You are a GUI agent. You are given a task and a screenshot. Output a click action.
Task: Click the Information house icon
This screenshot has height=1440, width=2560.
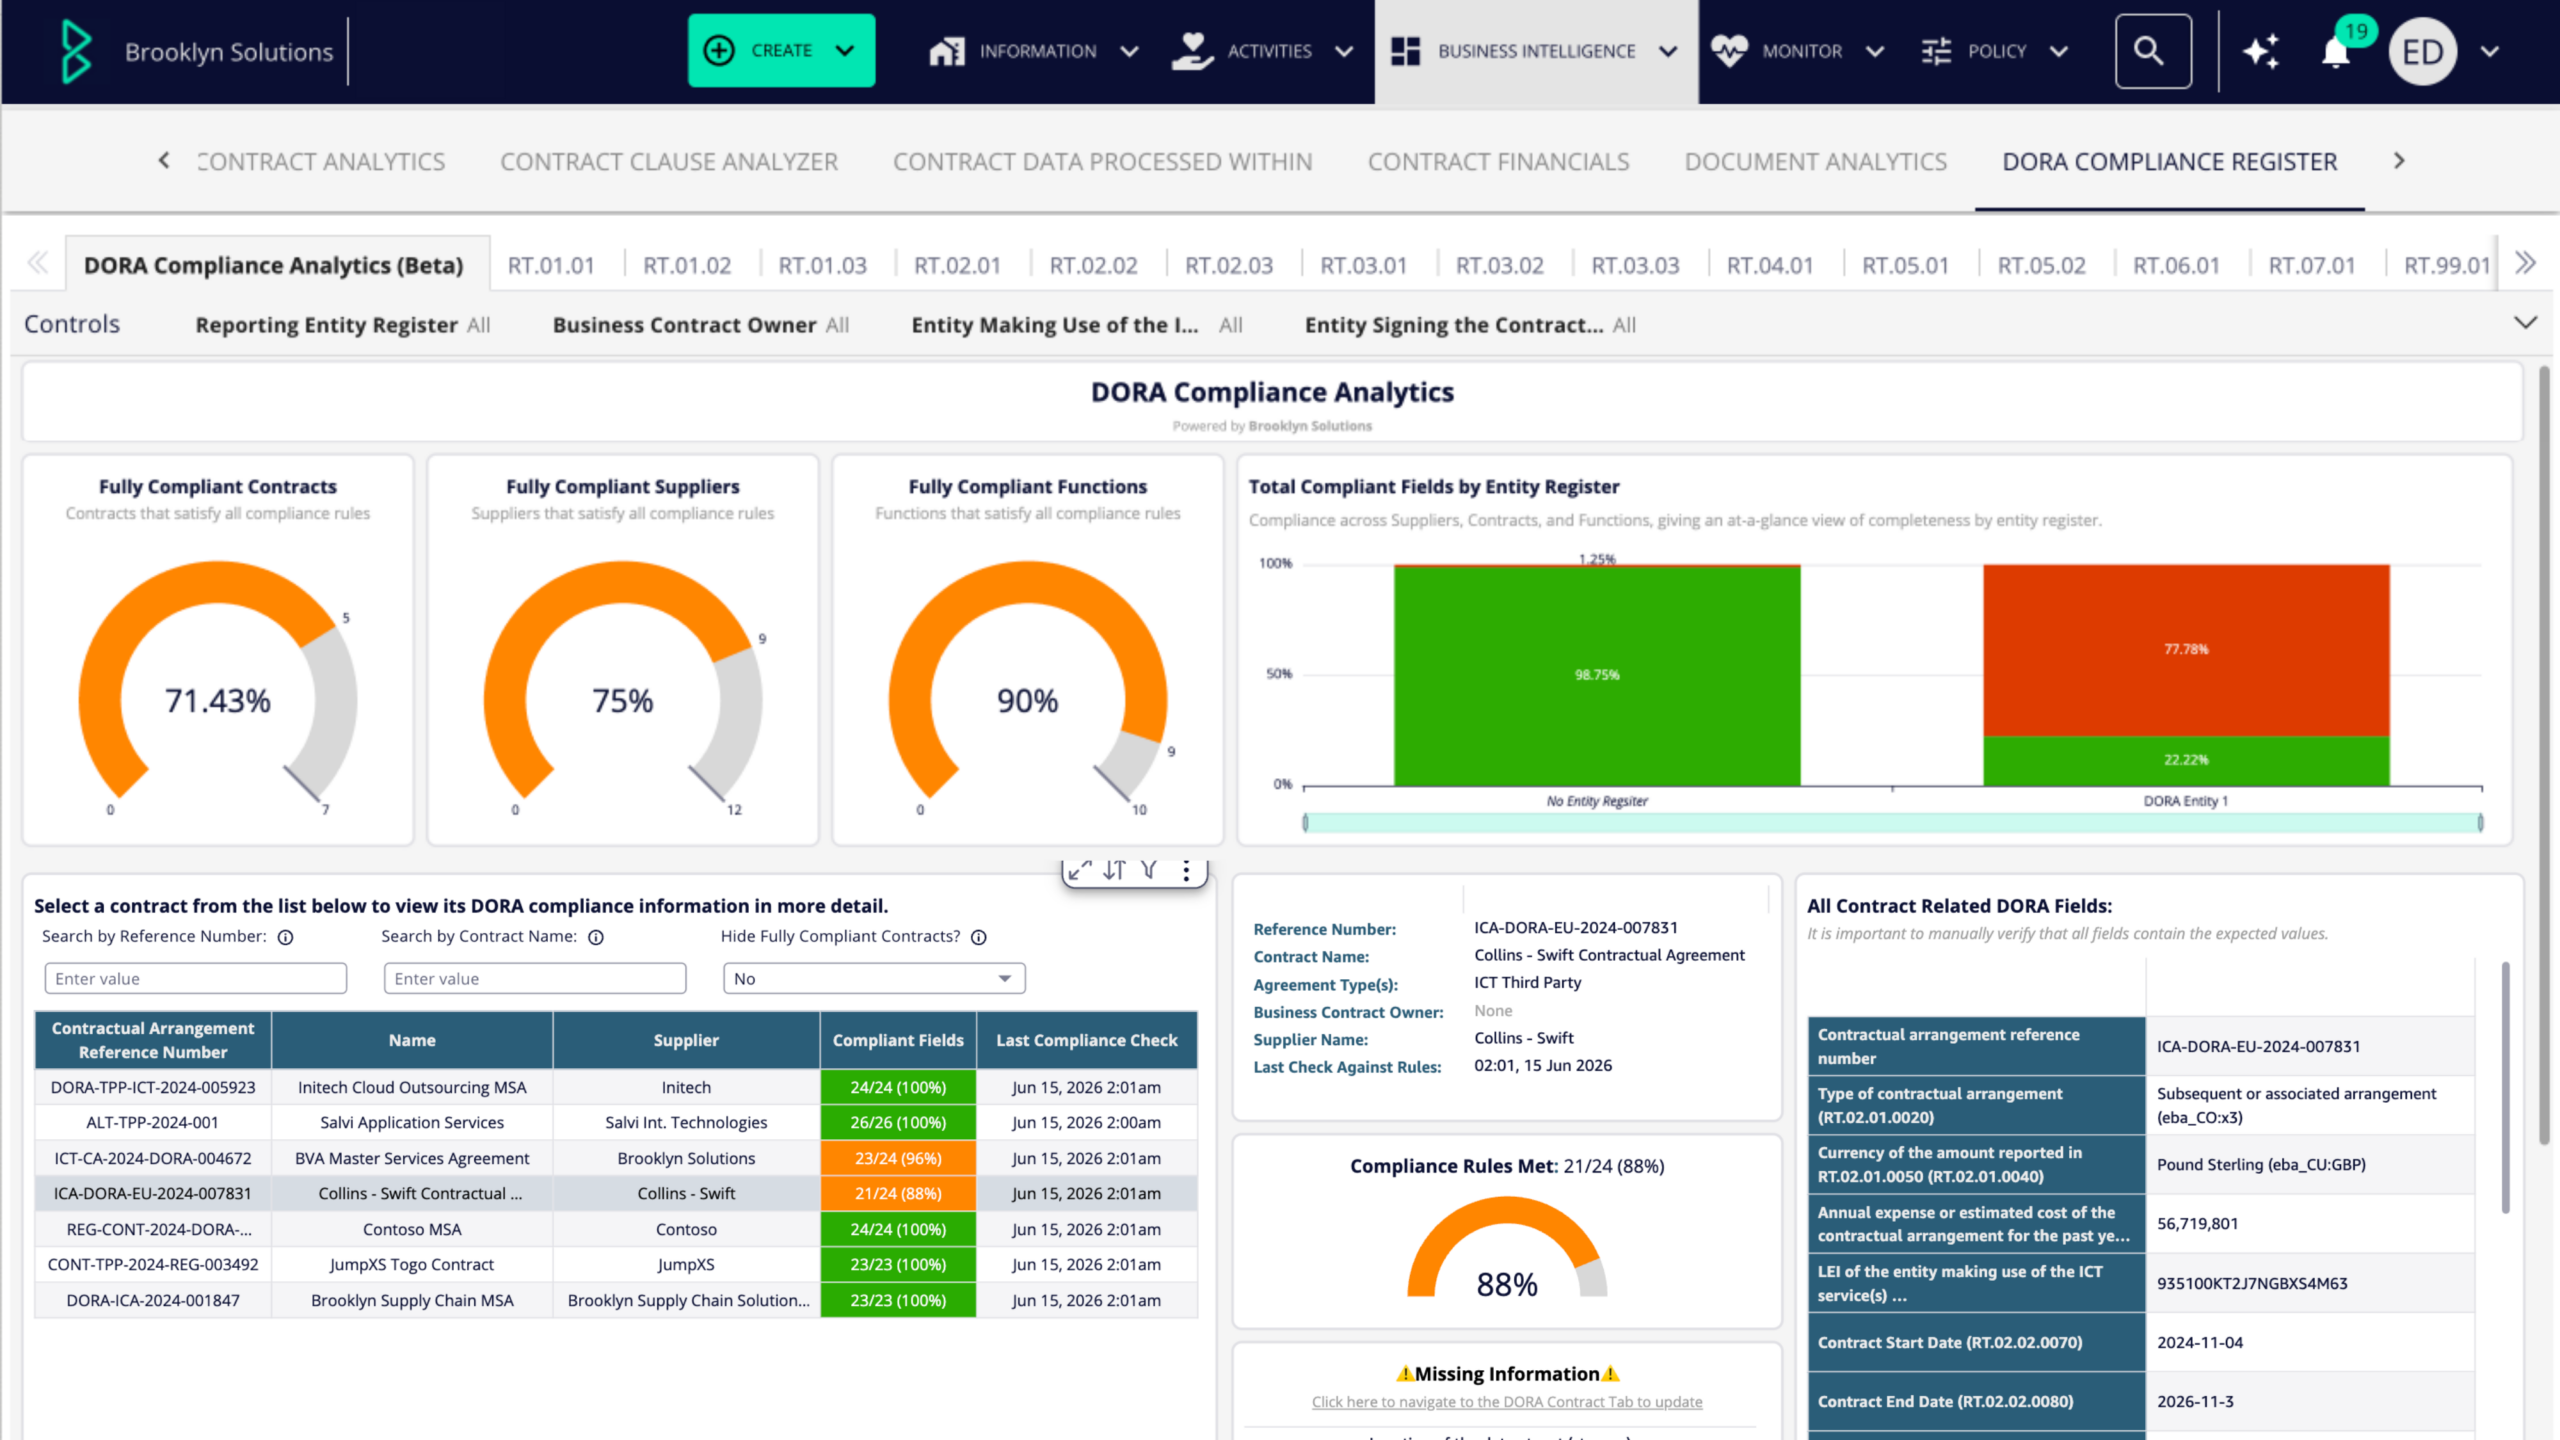946,51
